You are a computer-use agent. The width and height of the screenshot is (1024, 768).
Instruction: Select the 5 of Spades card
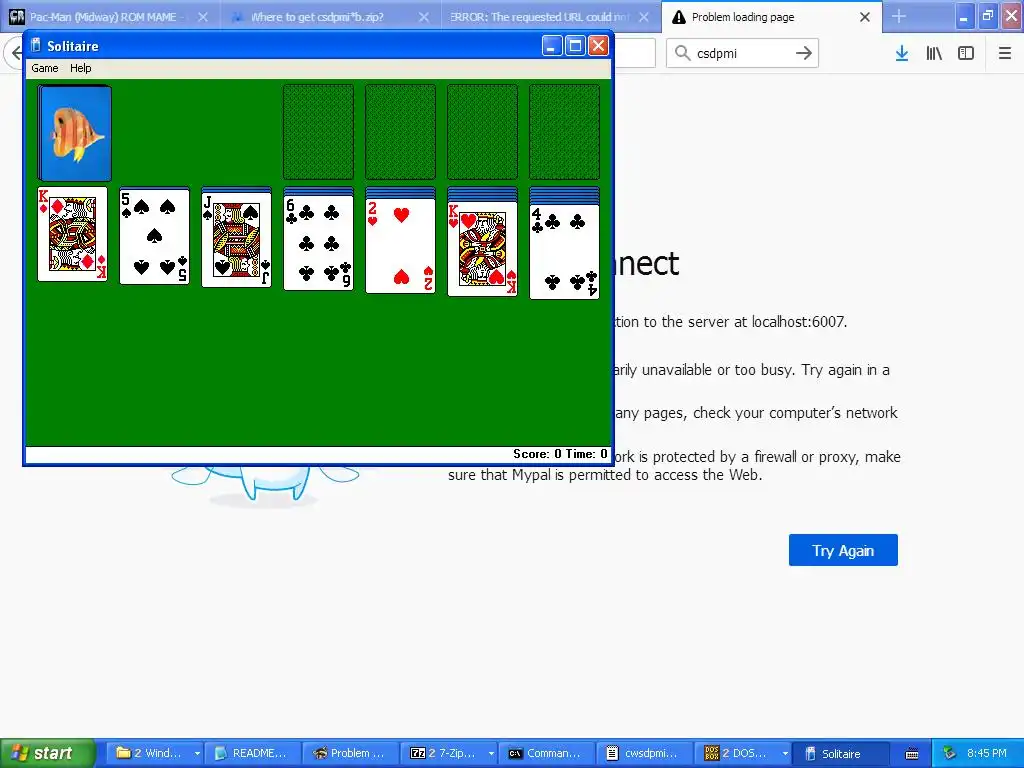tap(154, 236)
